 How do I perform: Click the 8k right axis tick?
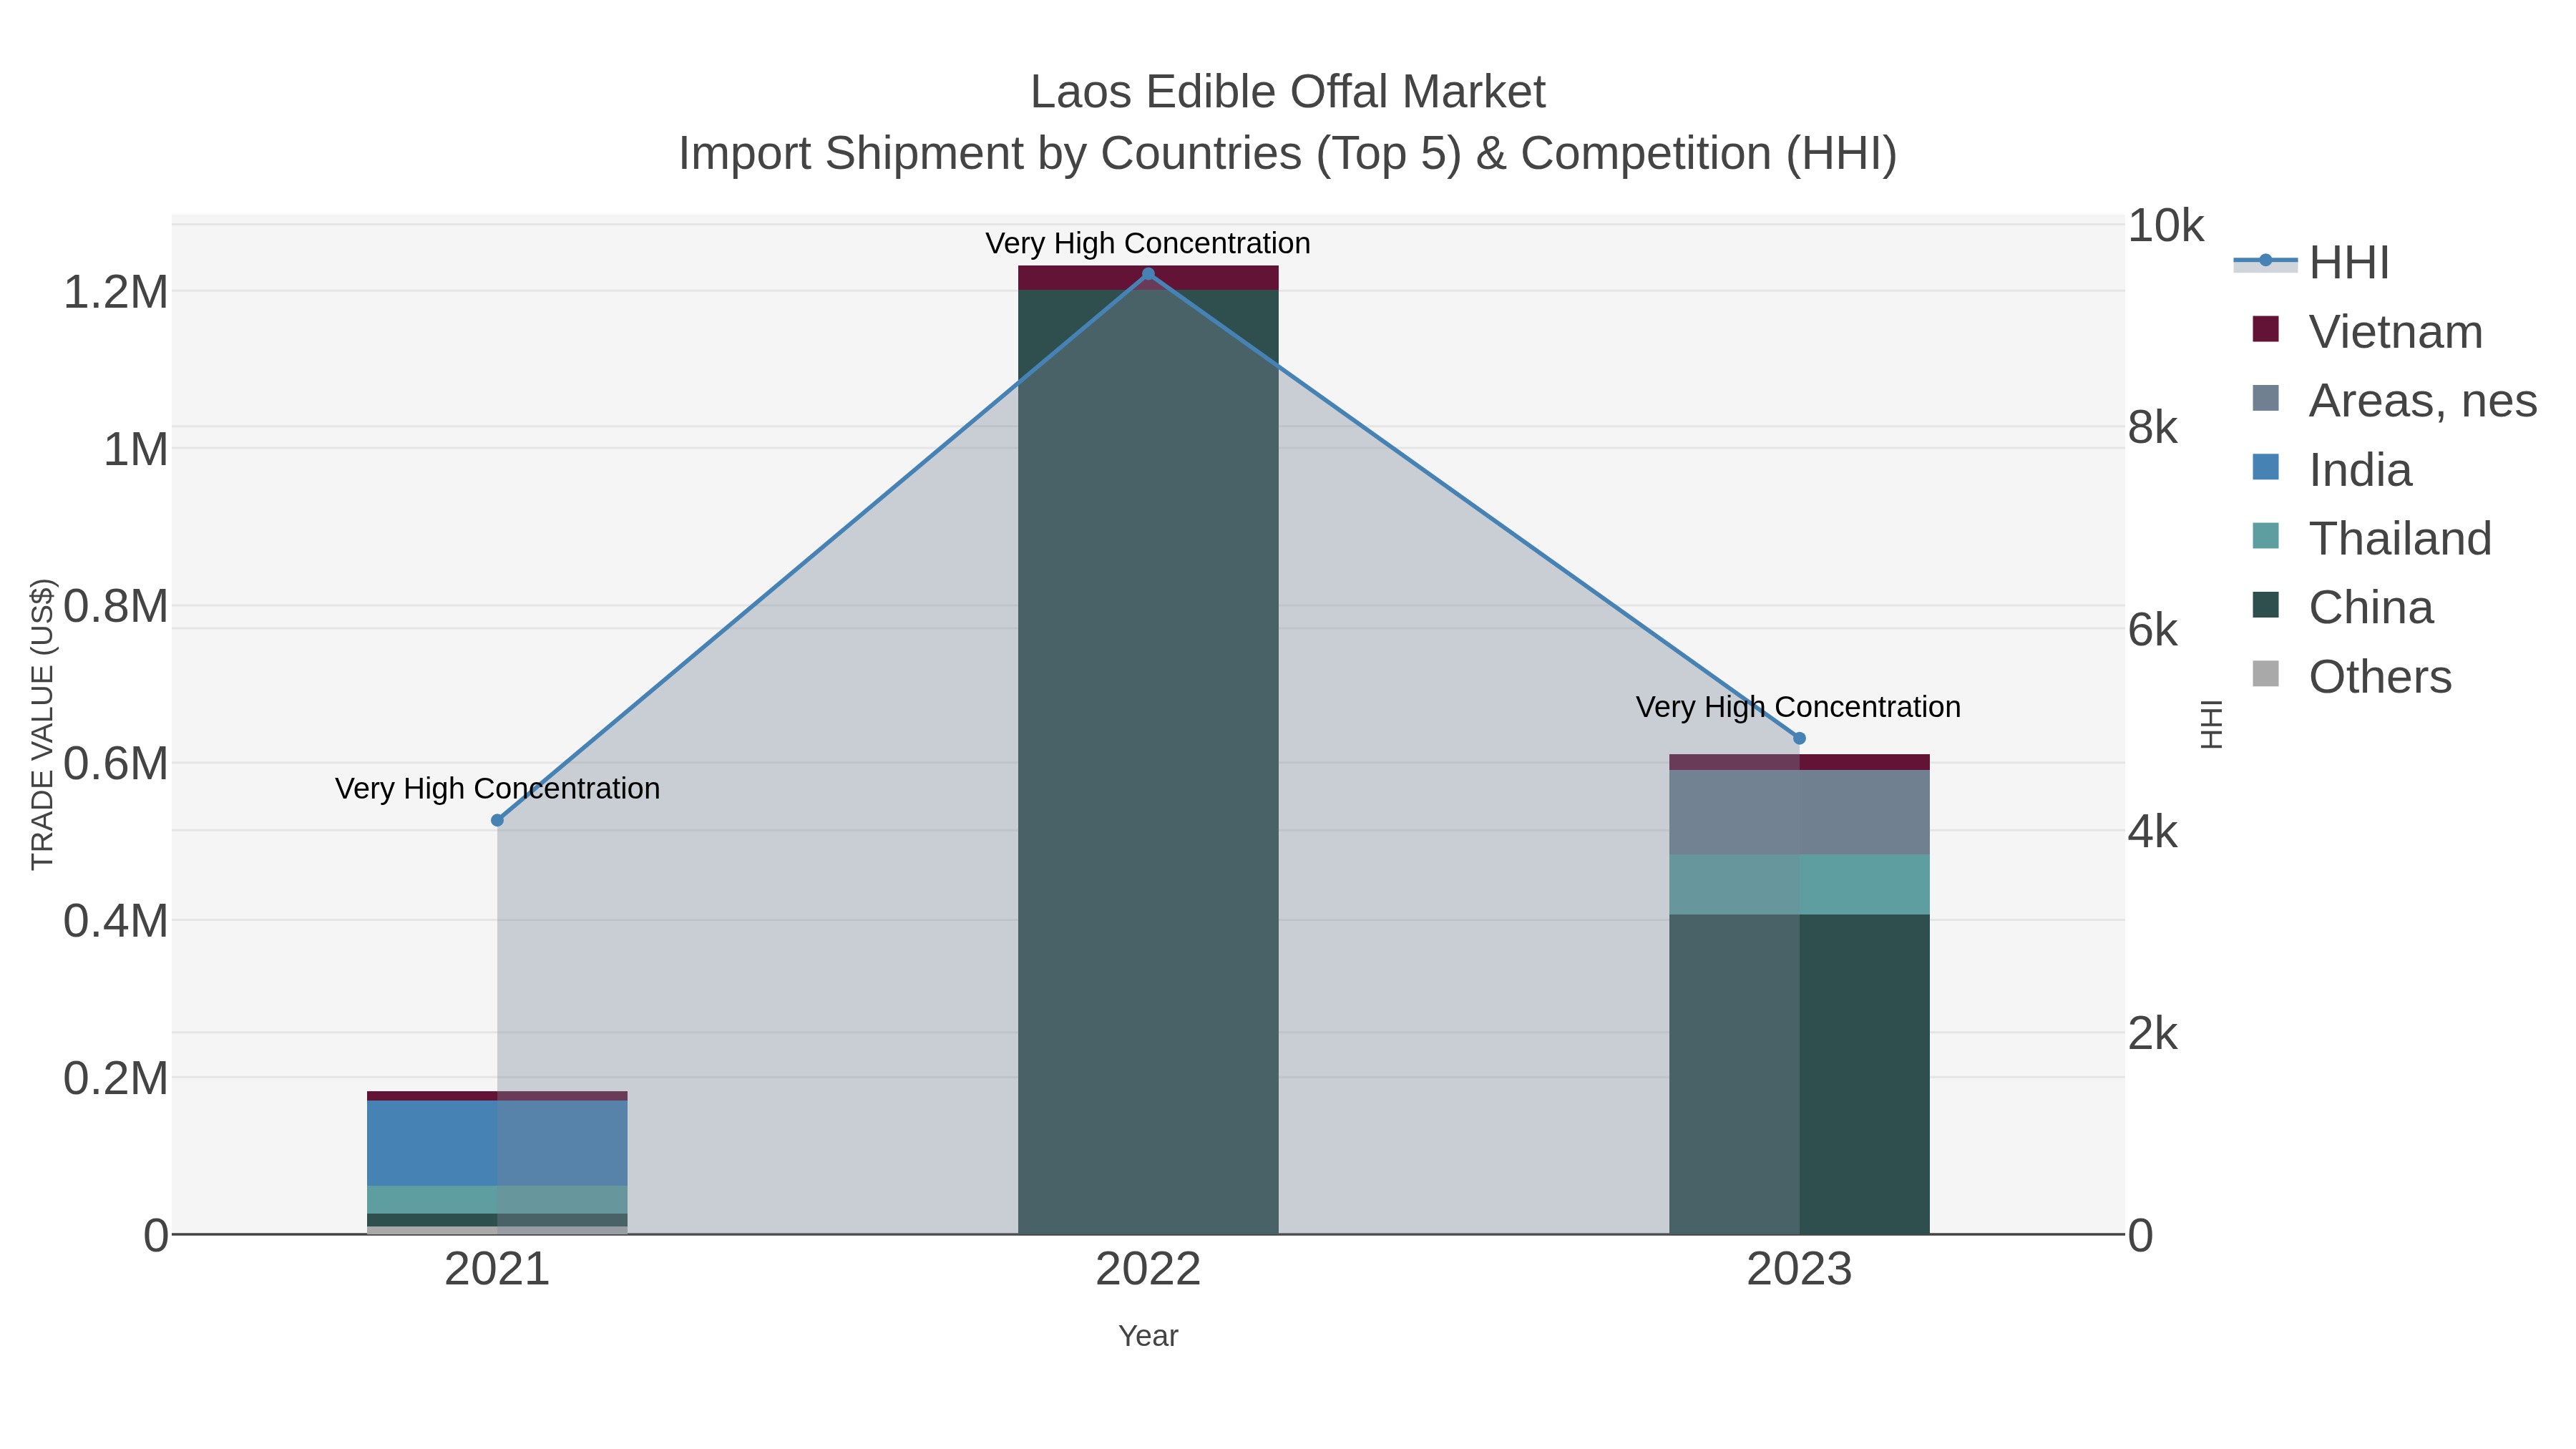[x=2152, y=427]
